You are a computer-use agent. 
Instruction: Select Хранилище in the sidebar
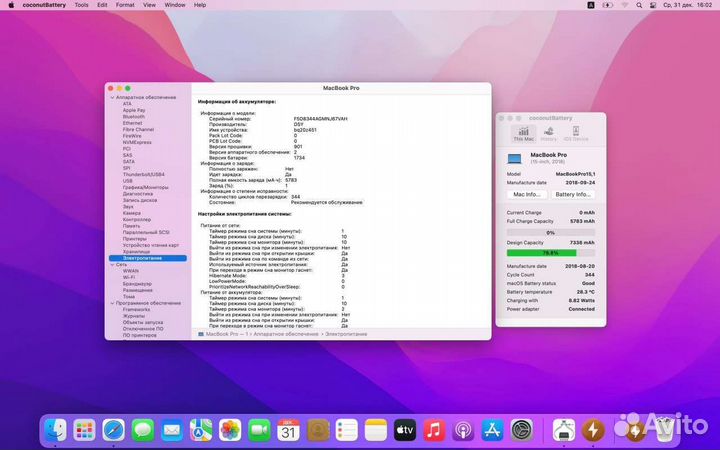tap(136, 252)
